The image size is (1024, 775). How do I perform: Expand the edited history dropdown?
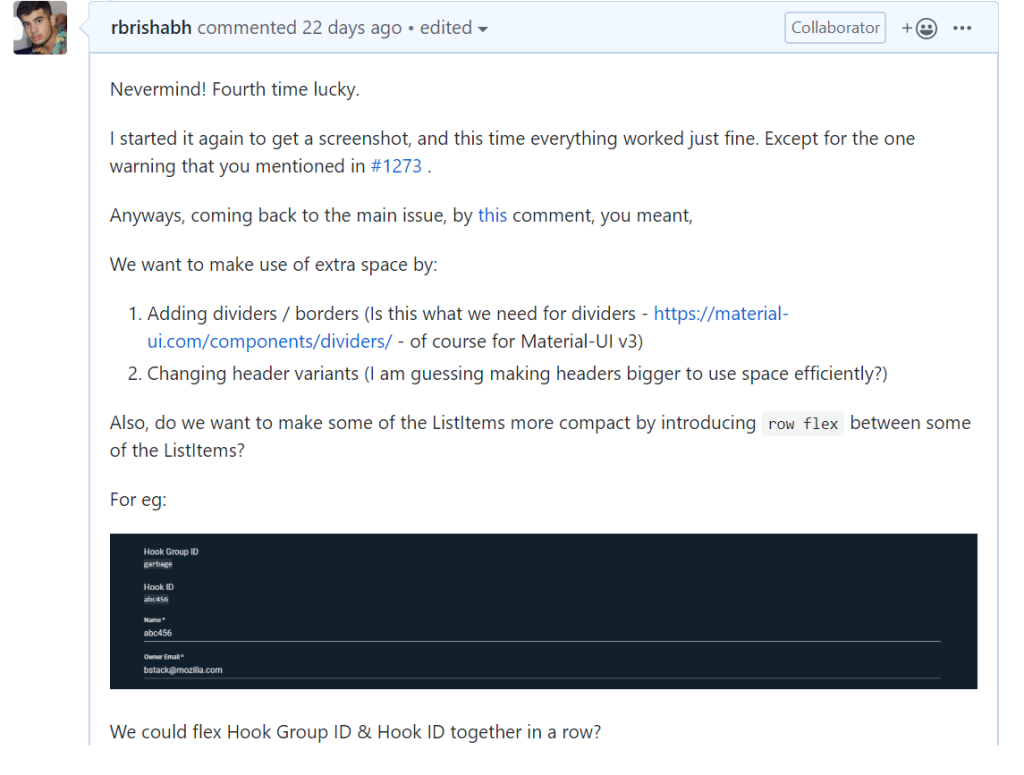click(x=453, y=28)
